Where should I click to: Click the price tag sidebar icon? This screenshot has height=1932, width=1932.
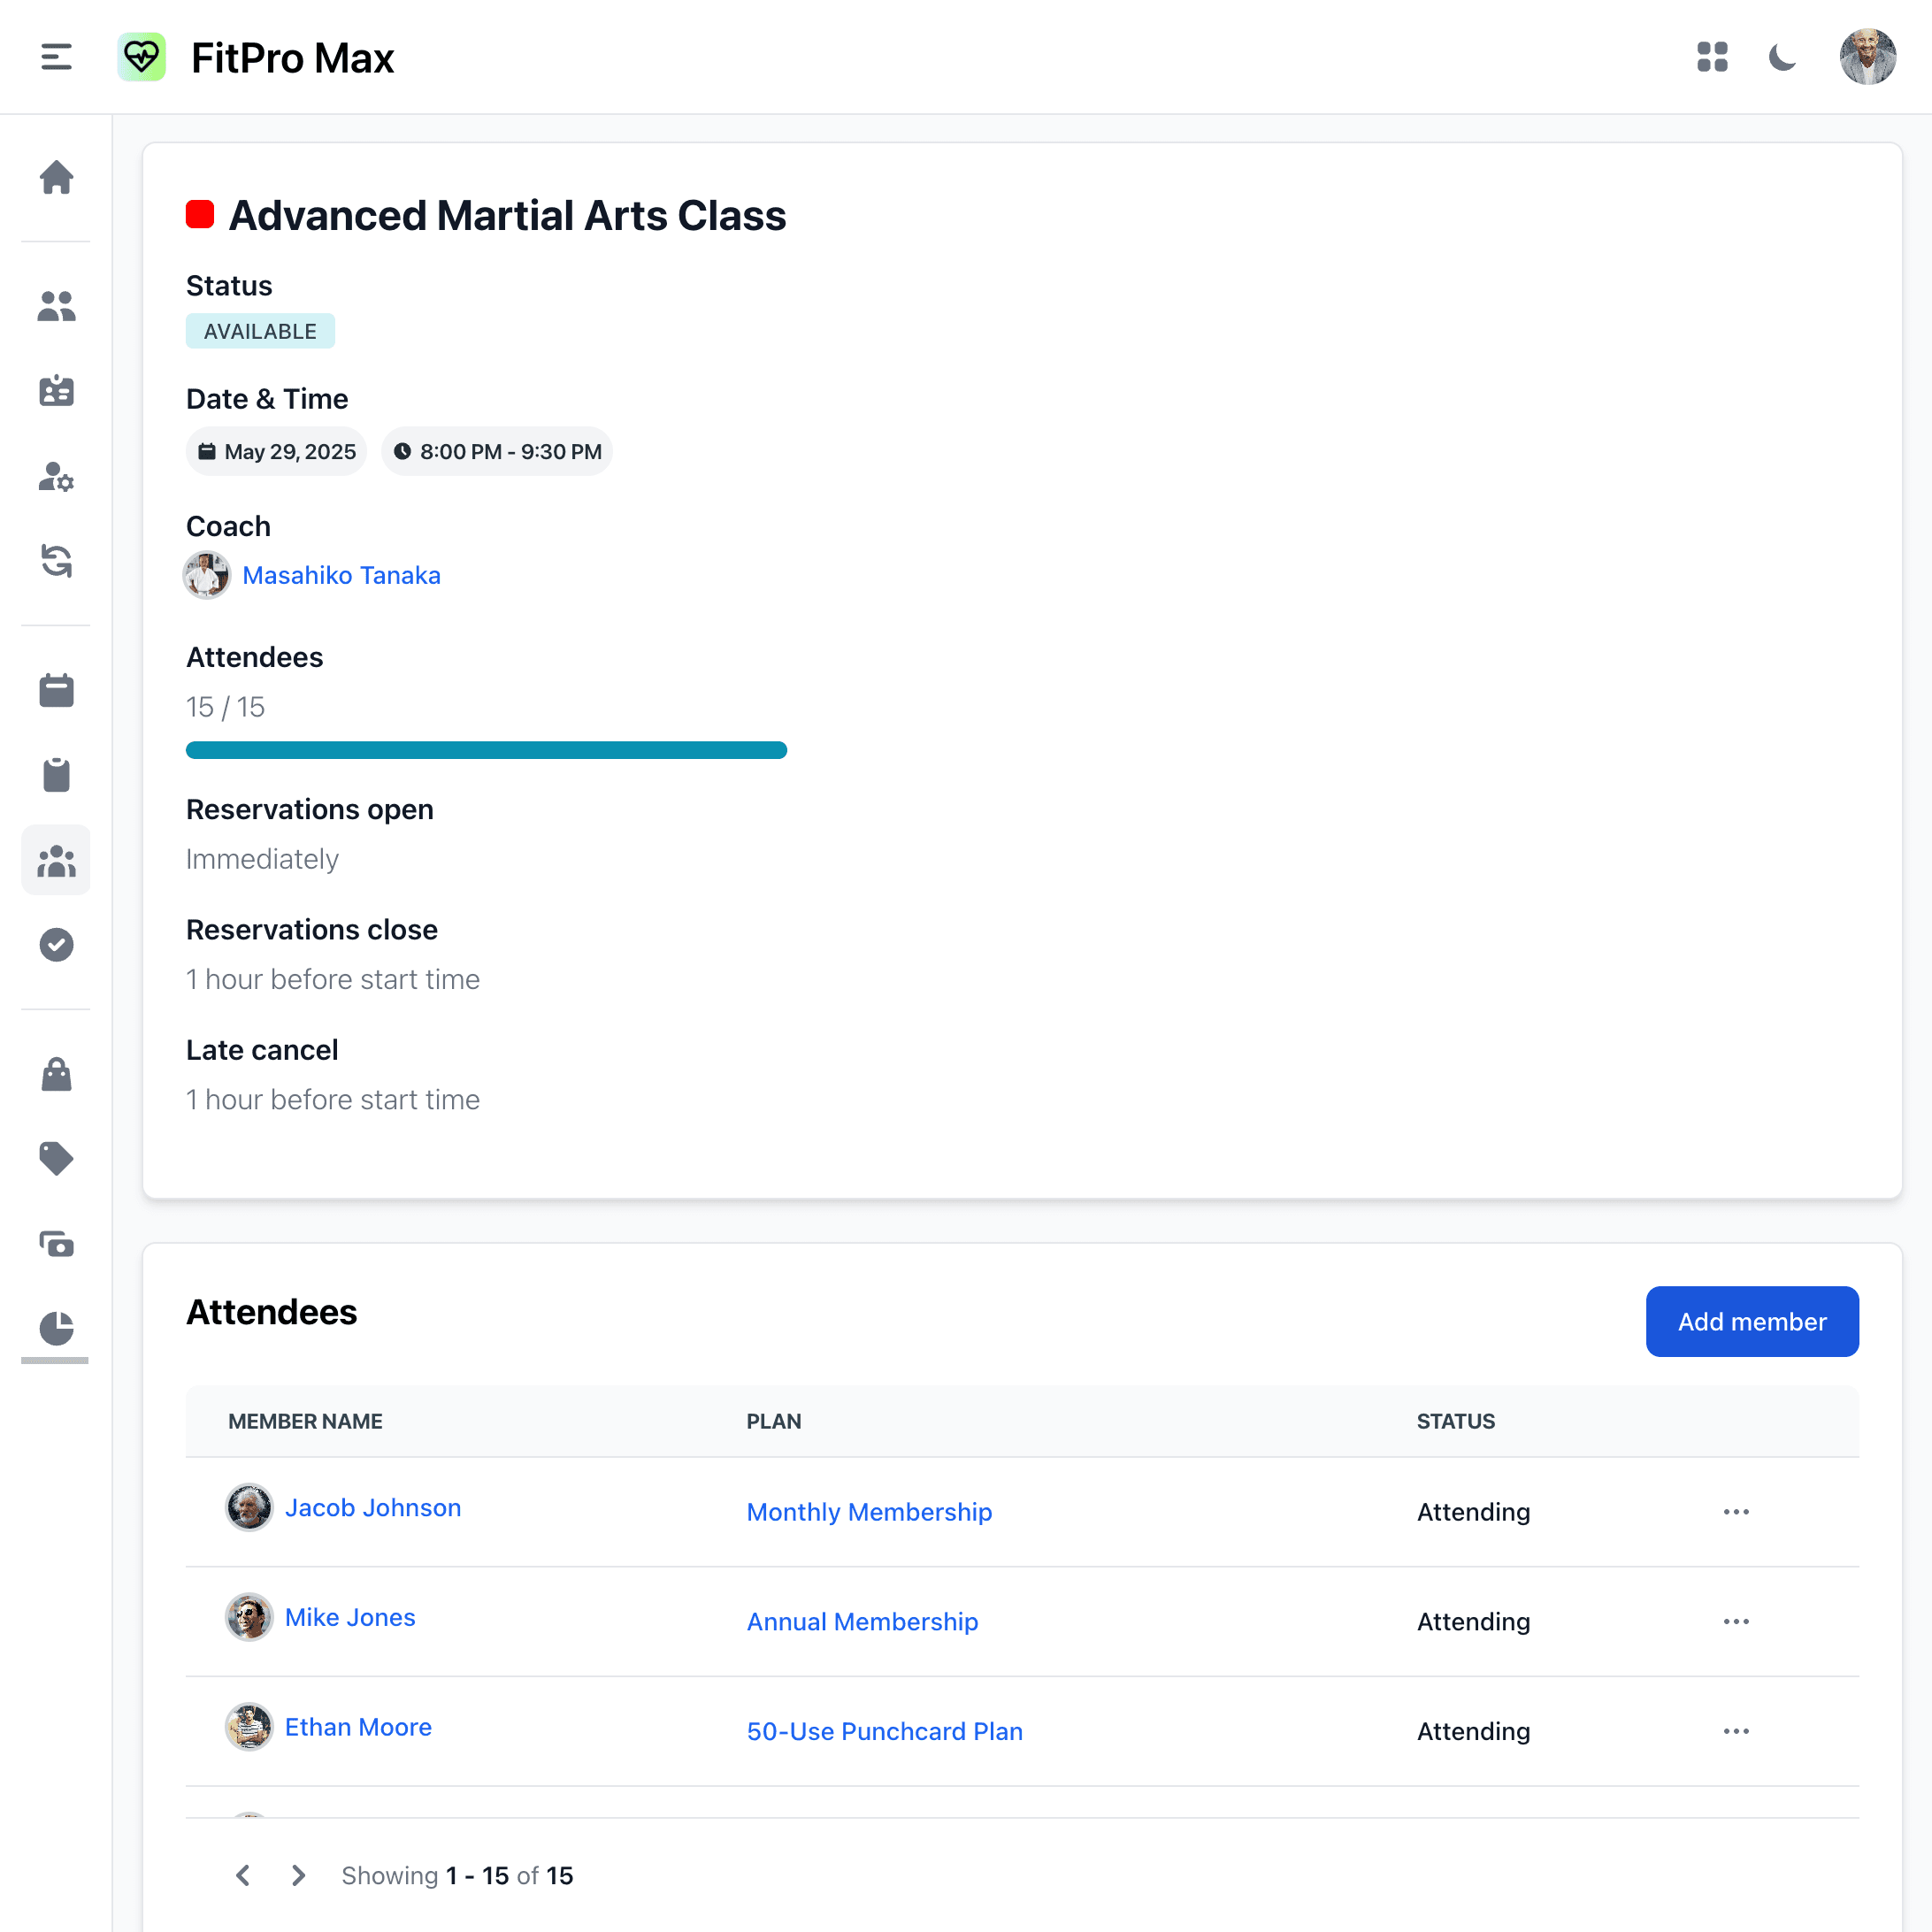pos(56,1159)
